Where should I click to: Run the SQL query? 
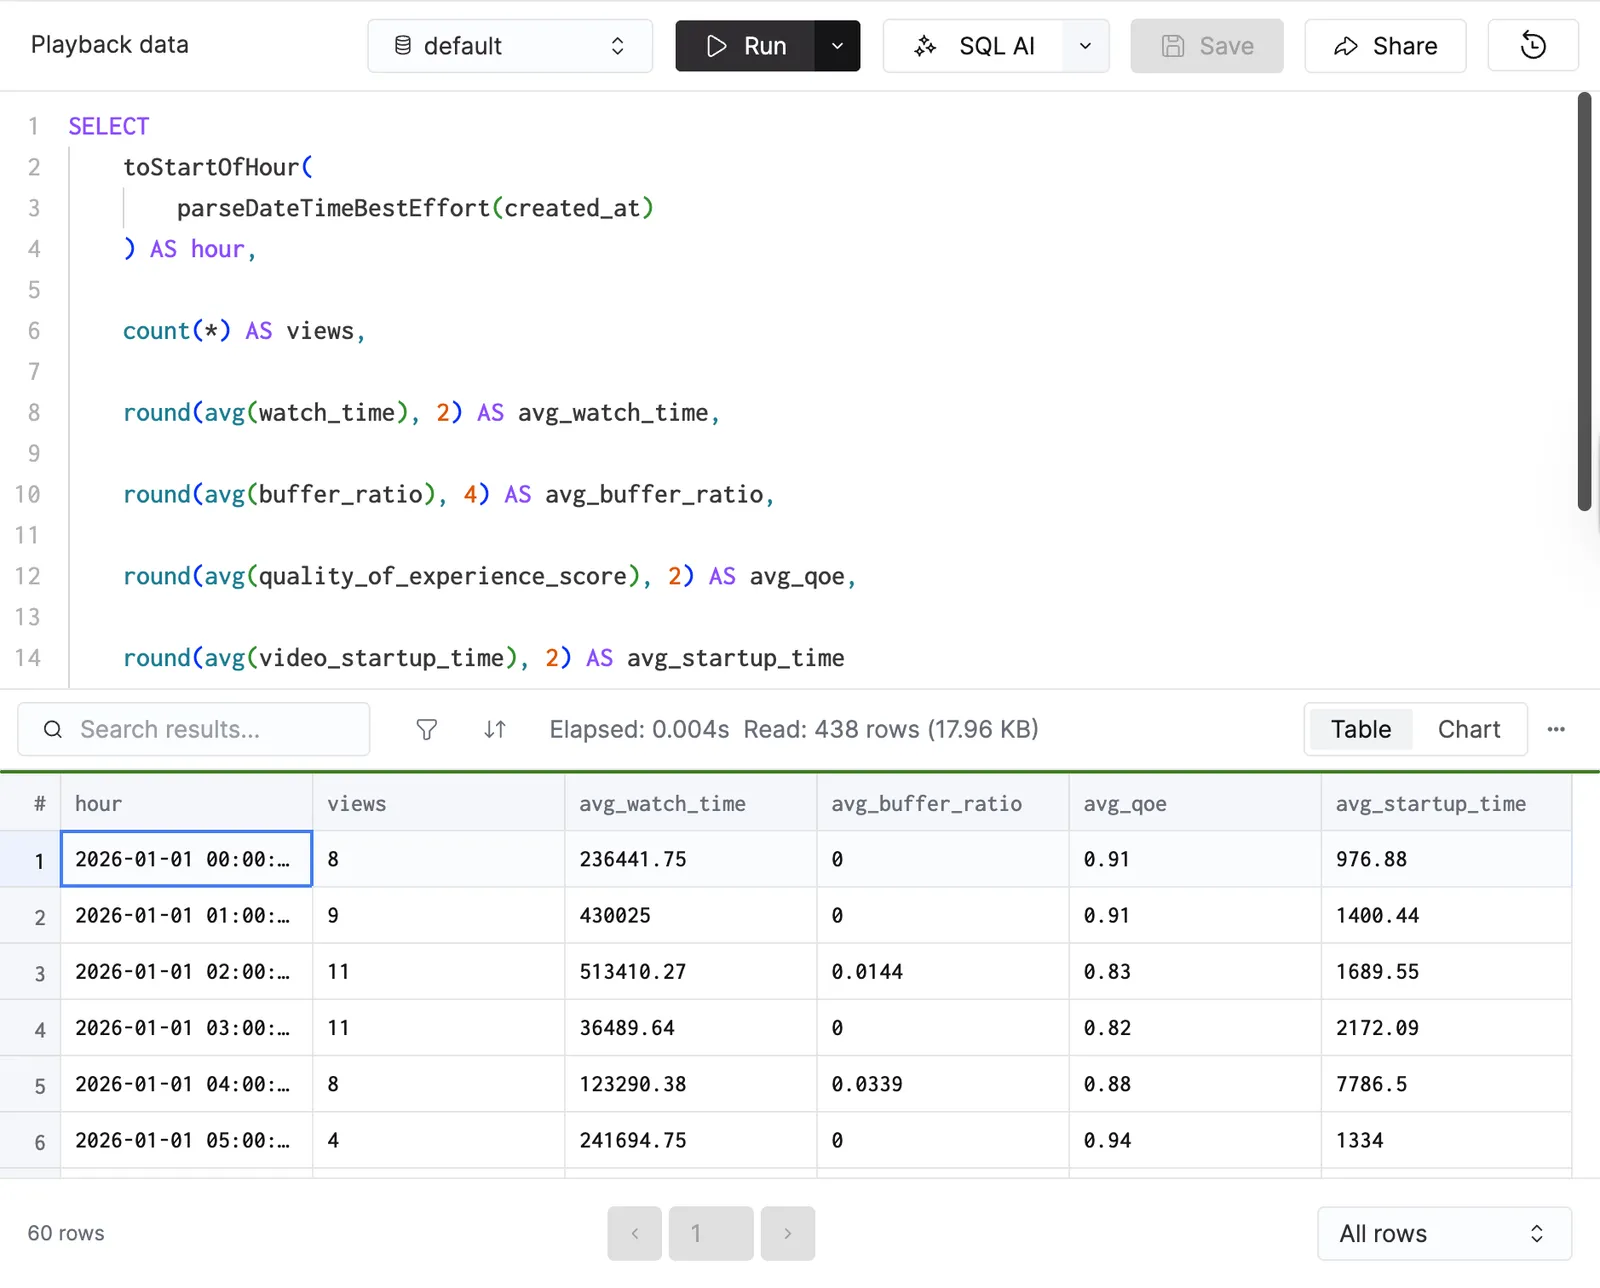click(745, 46)
